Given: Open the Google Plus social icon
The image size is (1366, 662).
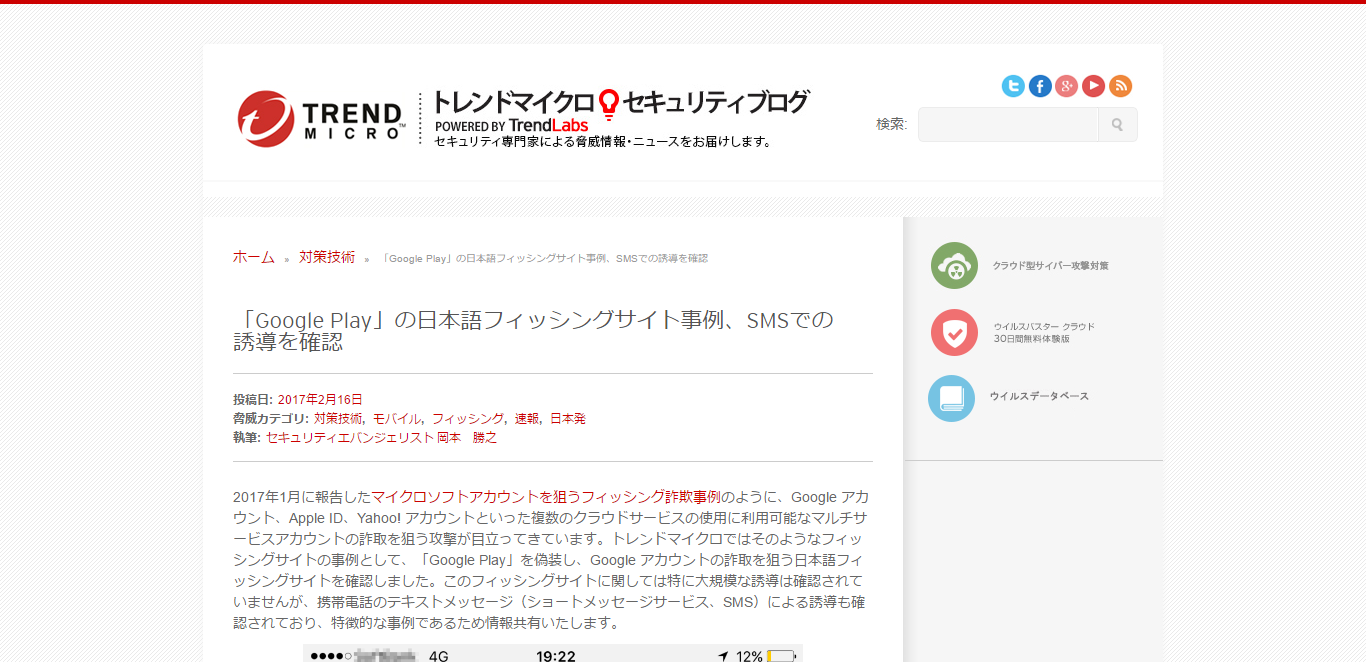Looking at the screenshot, I should point(1067,86).
